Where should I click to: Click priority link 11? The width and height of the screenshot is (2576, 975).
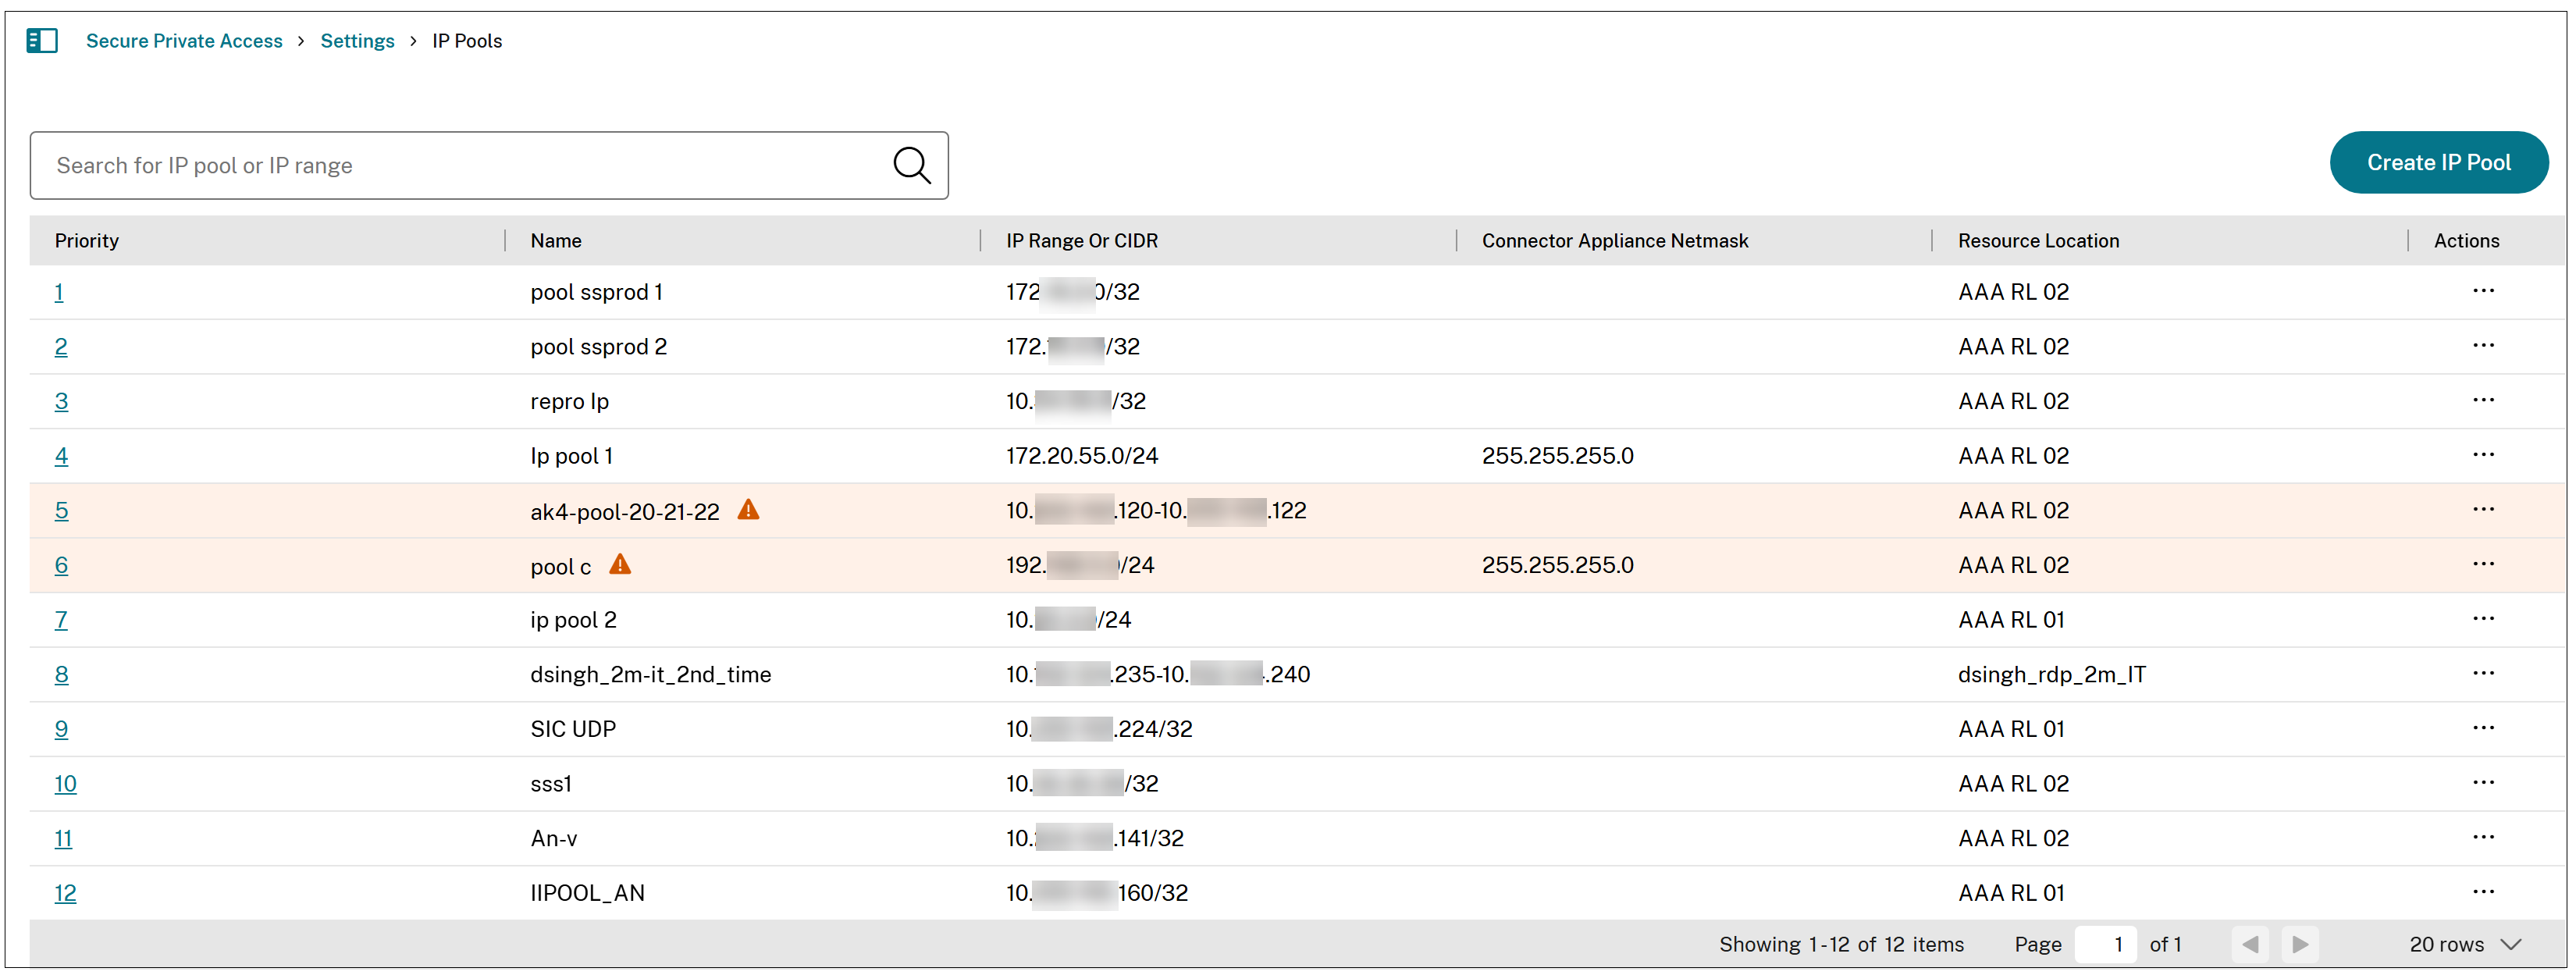(x=63, y=838)
